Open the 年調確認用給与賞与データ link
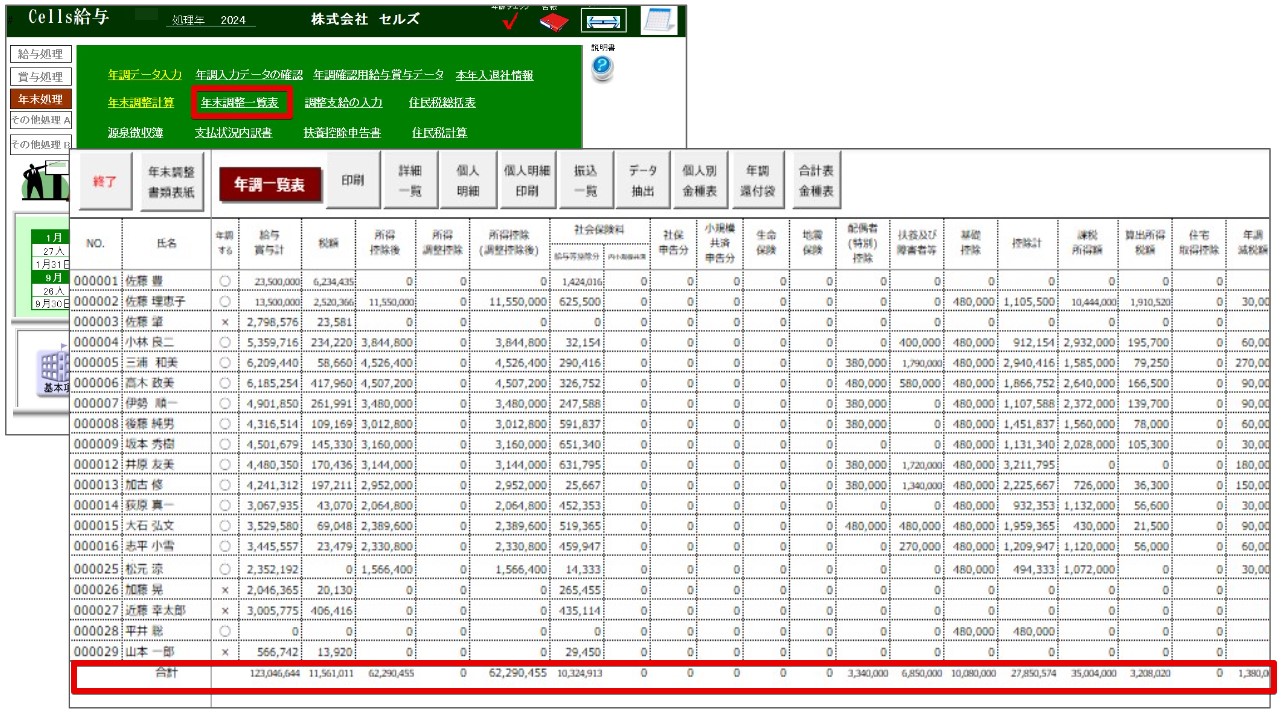The height and width of the screenshot is (715, 1281). 379,75
